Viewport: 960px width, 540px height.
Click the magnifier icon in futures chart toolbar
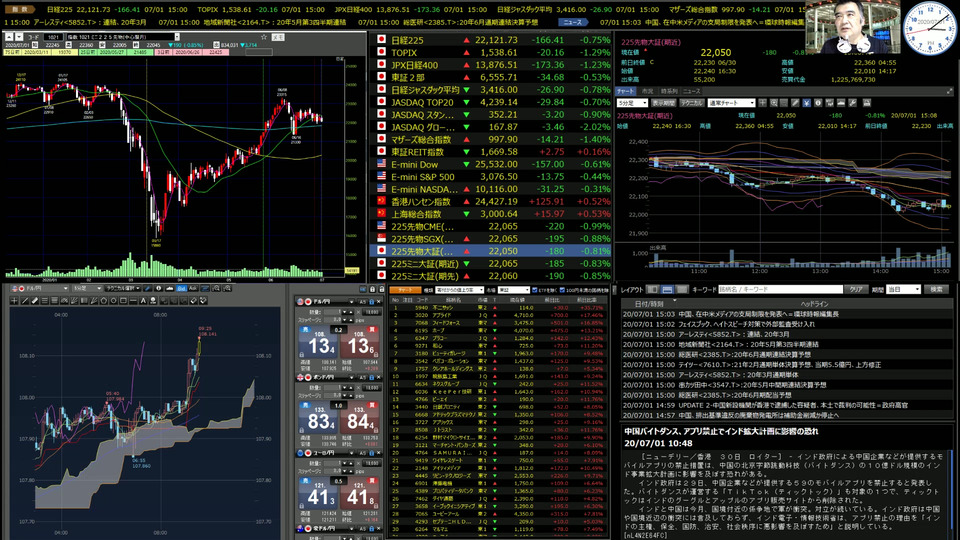tap(774, 103)
